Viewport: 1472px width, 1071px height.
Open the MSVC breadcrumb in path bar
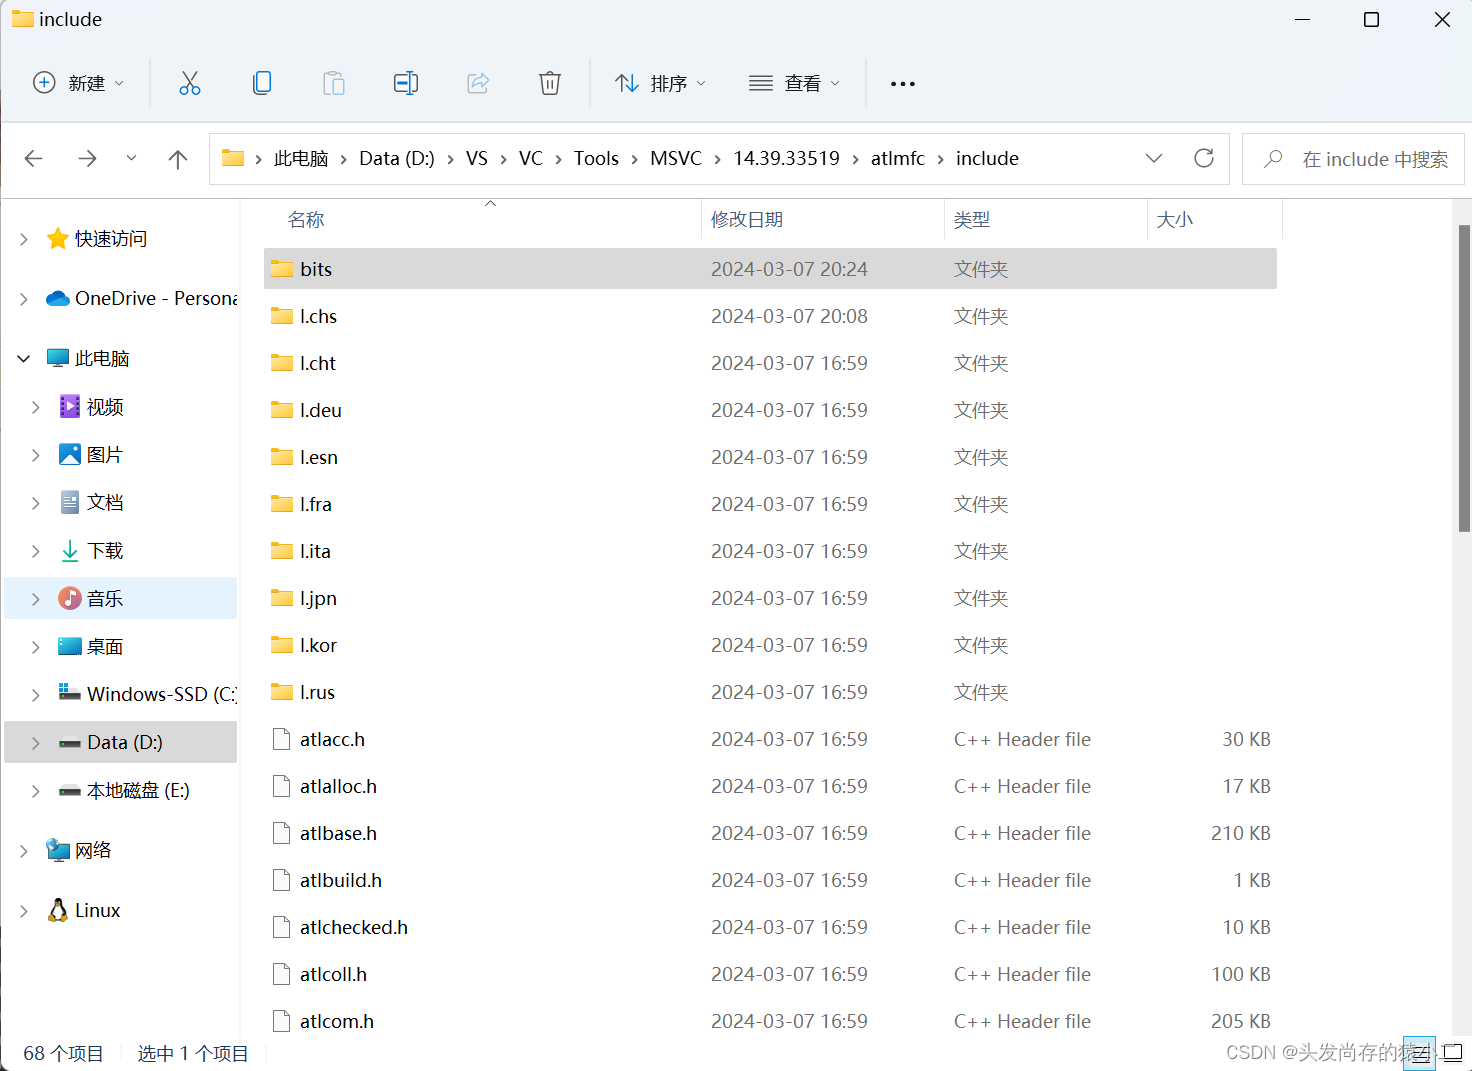[x=676, y=158]
